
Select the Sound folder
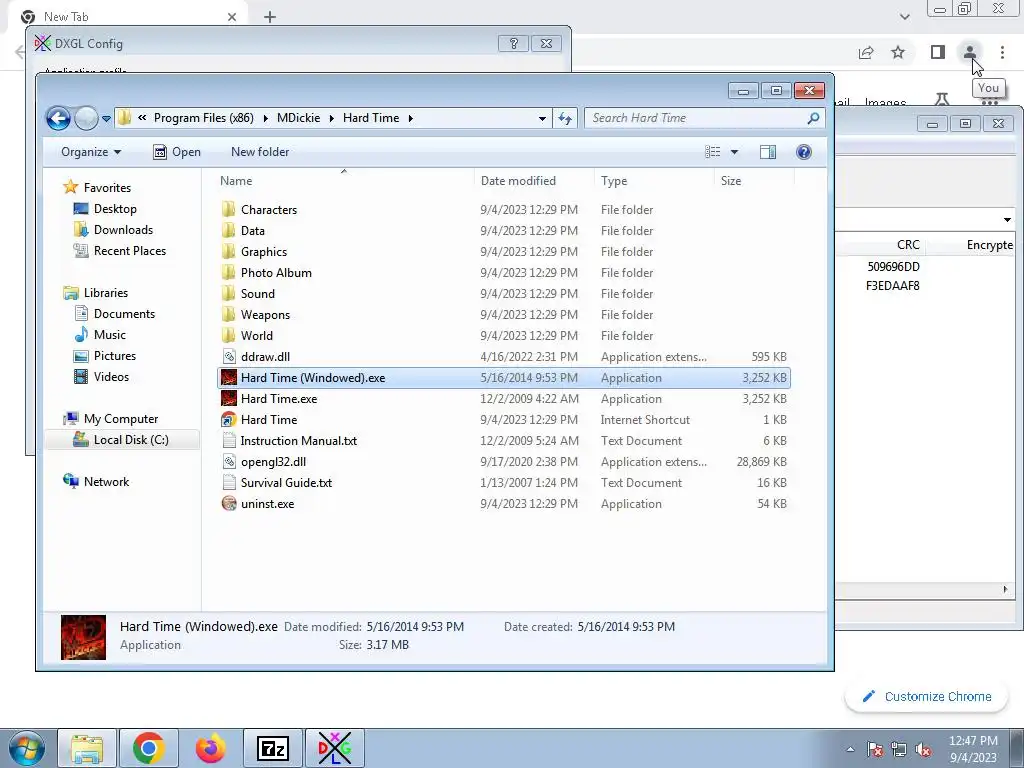[504, 294]
